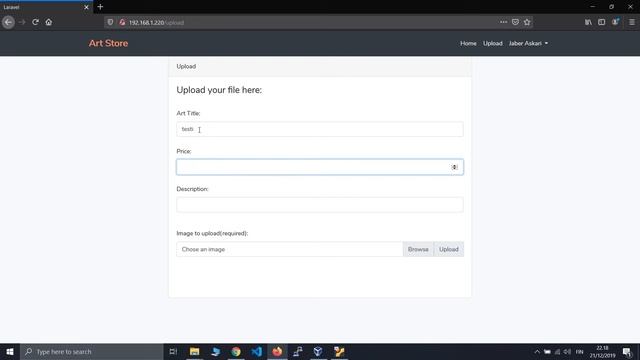Click the Choose an image file box
The width and height of the screenshot is (640, 360).
click(x=289, y=249)
